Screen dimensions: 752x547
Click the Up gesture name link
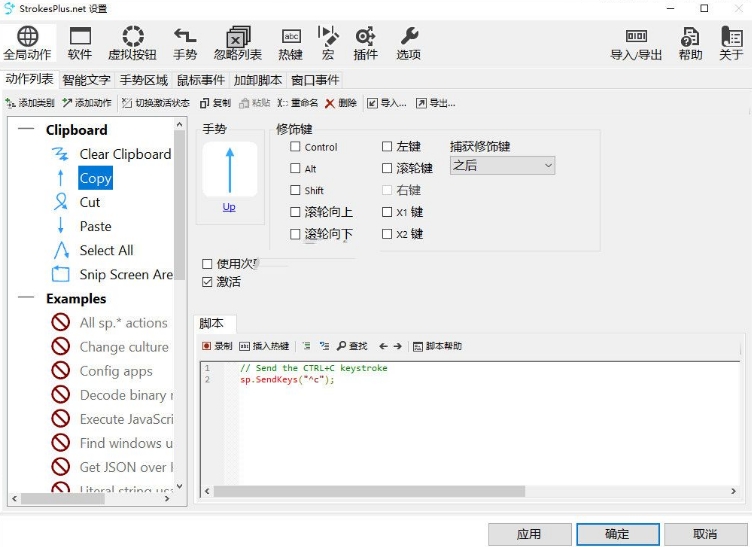(x=229, y=207)
